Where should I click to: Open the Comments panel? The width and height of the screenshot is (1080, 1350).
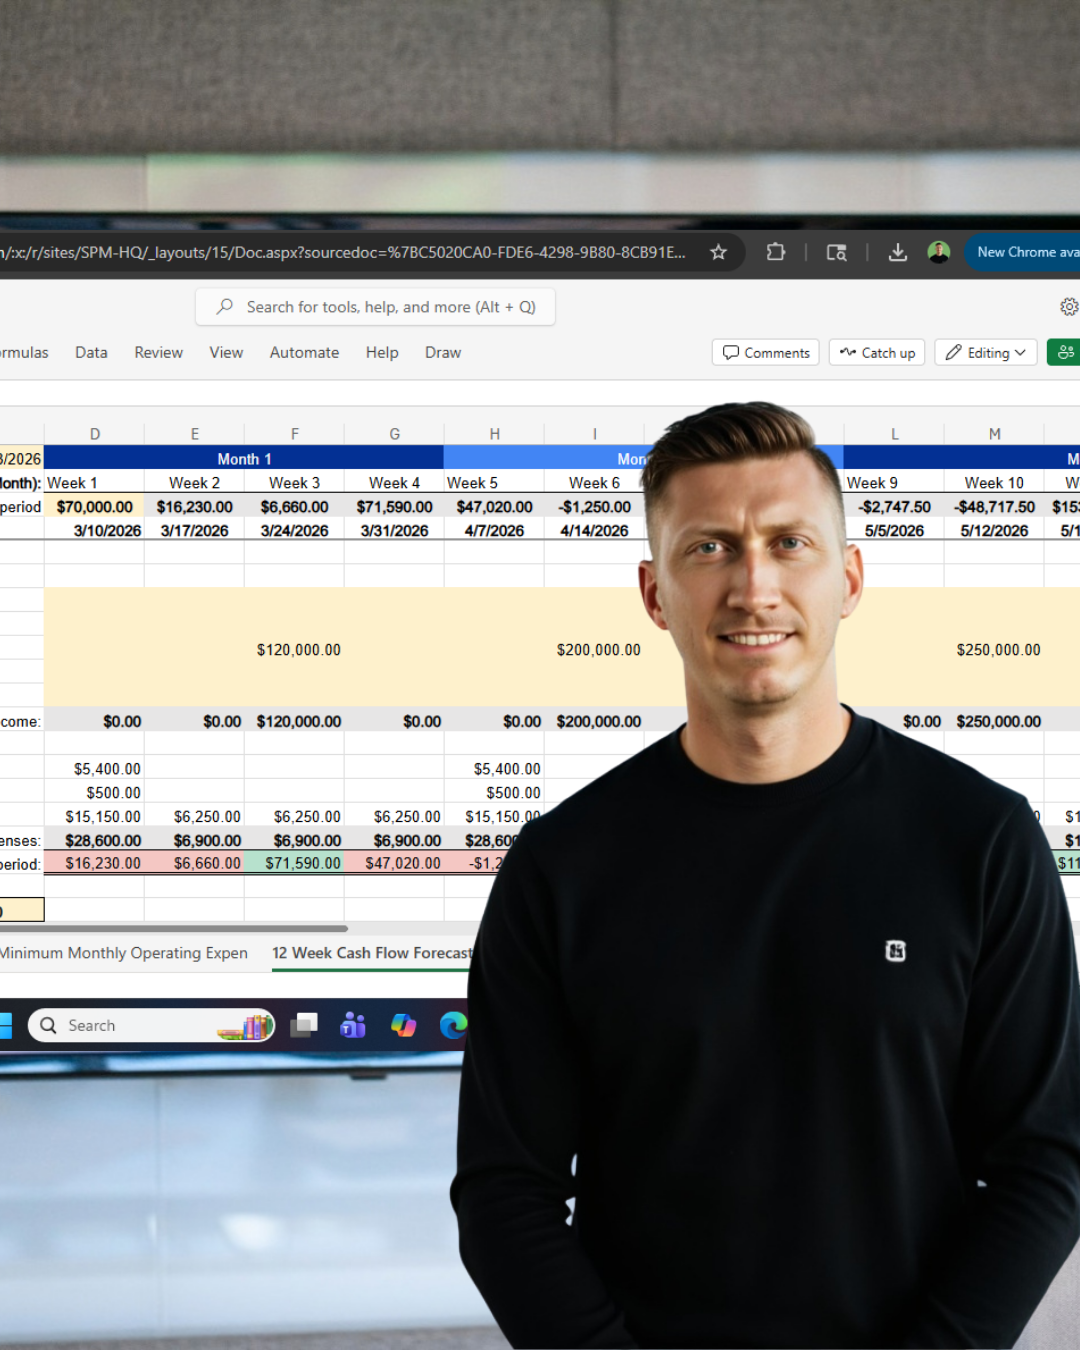tap(765, 352)
